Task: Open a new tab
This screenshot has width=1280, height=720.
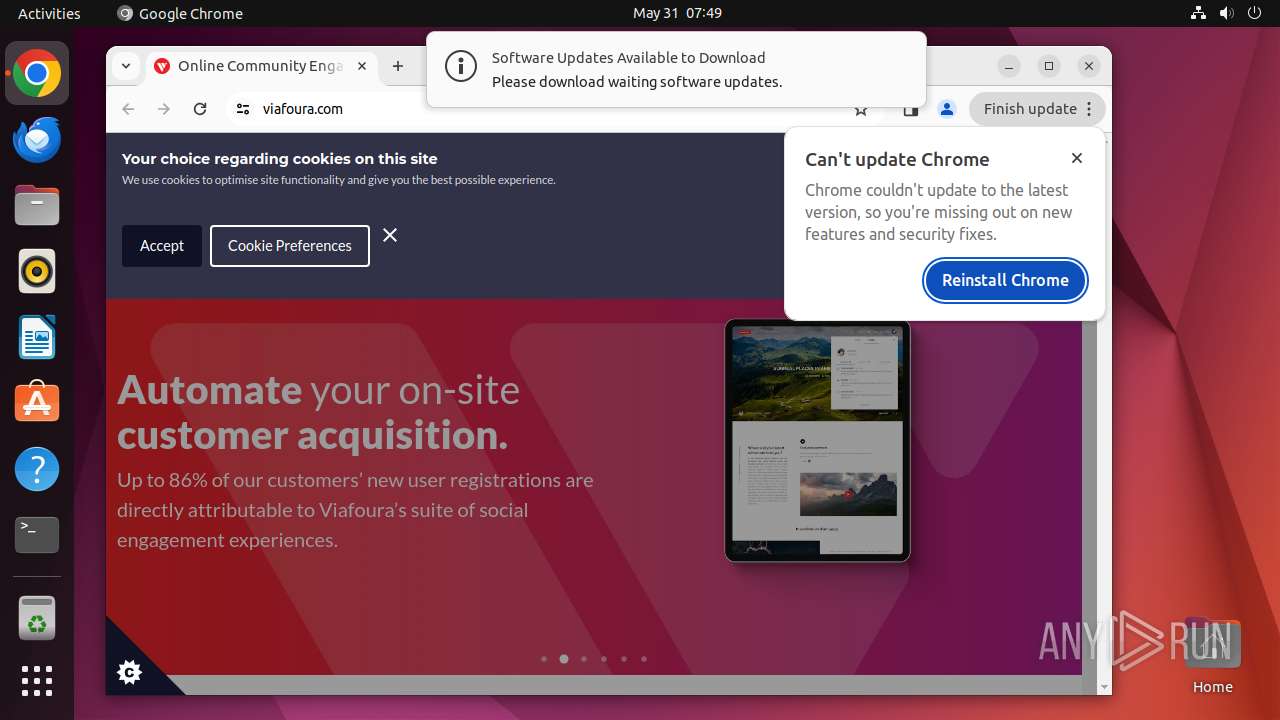Action: [398, 66]
